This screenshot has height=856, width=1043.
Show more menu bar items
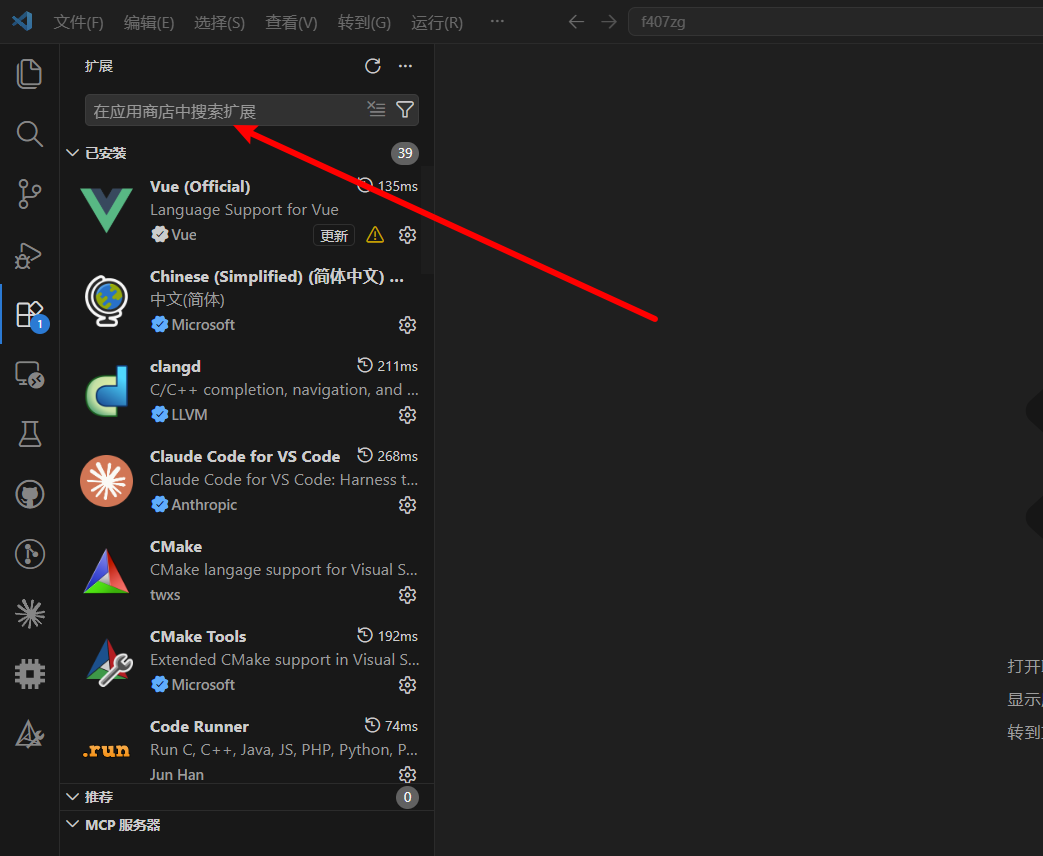[x=497, y=21]
